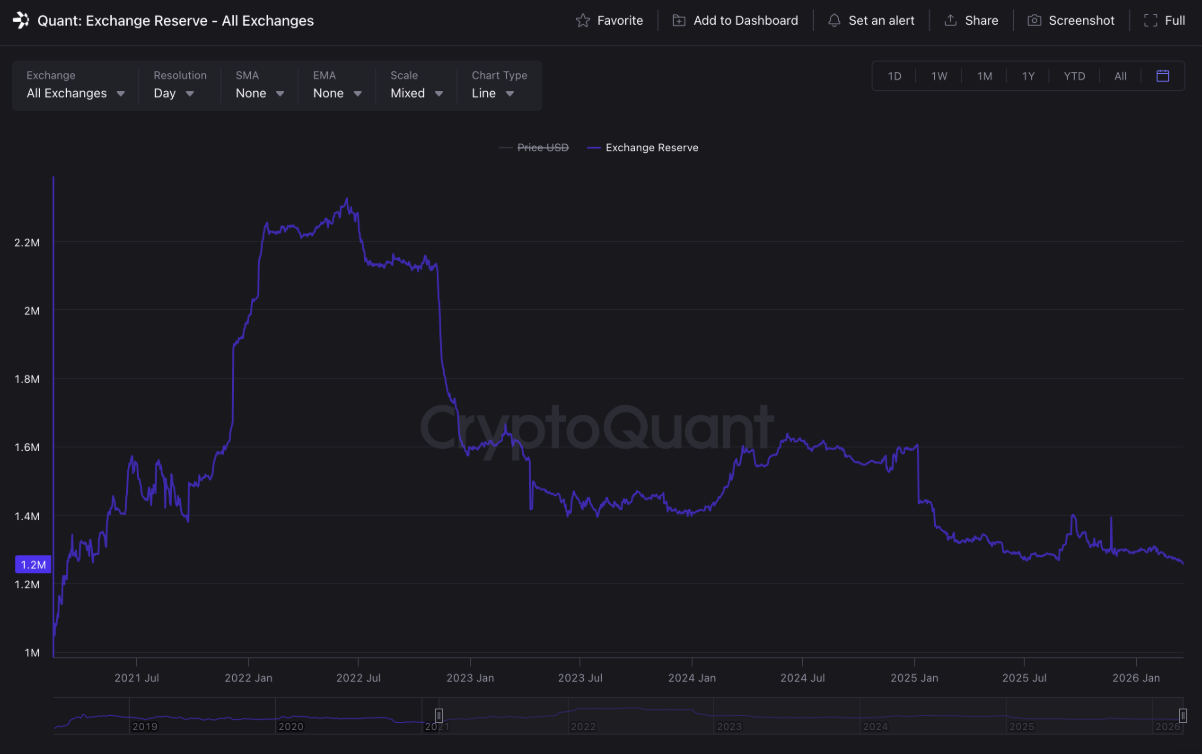The width and height of the screenshot is (1202, 754).
Task: Click the CryptoQuant logo icon in title
Action: click(21, 20)
